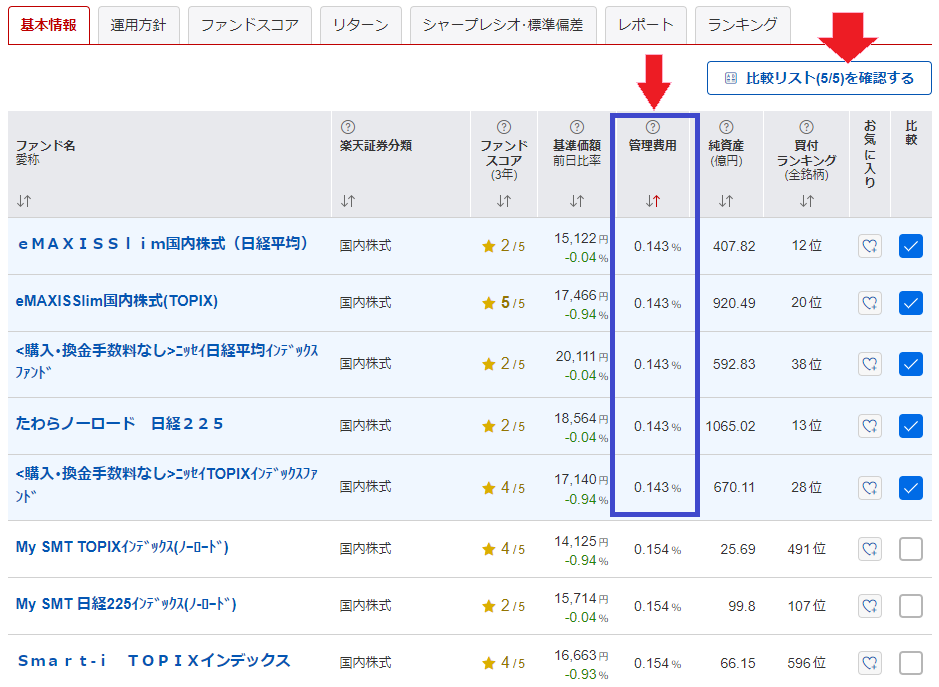
Task: Click 5/5 score of eMAXISSlim国内株式(TOPIX)
Action: 504,303
